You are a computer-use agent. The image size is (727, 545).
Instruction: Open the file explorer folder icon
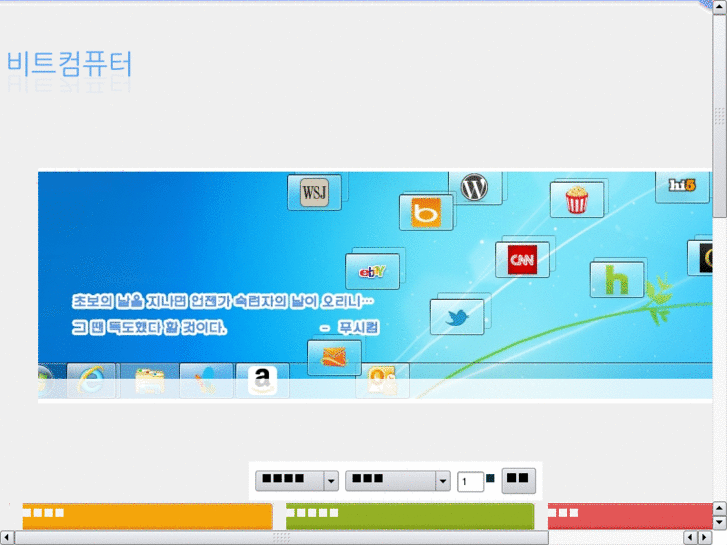point(149,381)
